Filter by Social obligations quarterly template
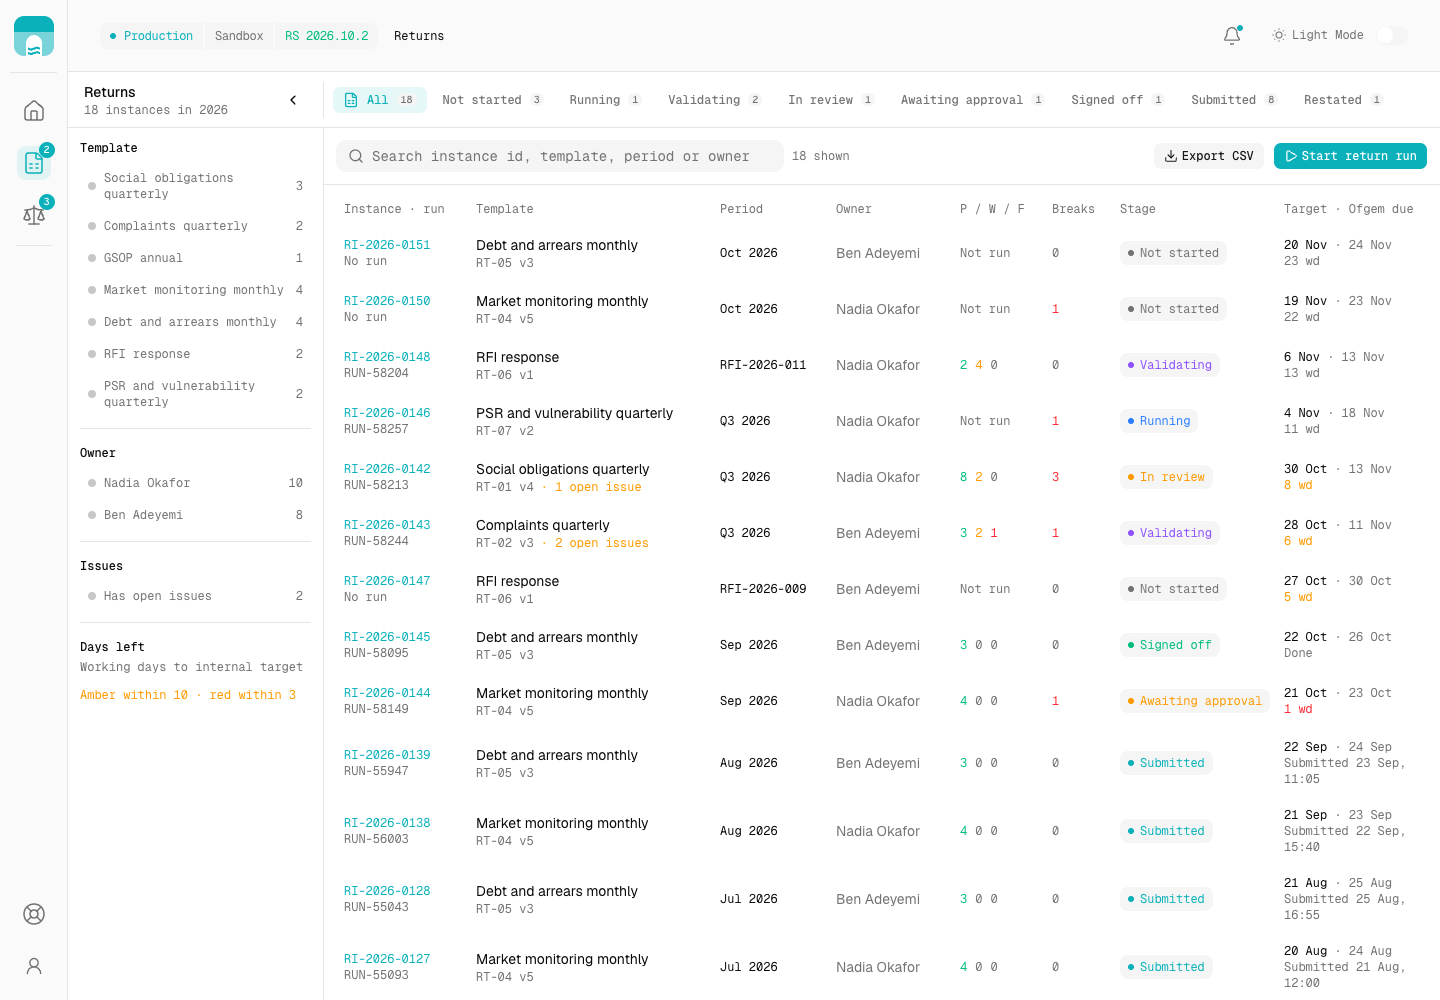This screenshot has height=1000, width=1440. point(195,186)
